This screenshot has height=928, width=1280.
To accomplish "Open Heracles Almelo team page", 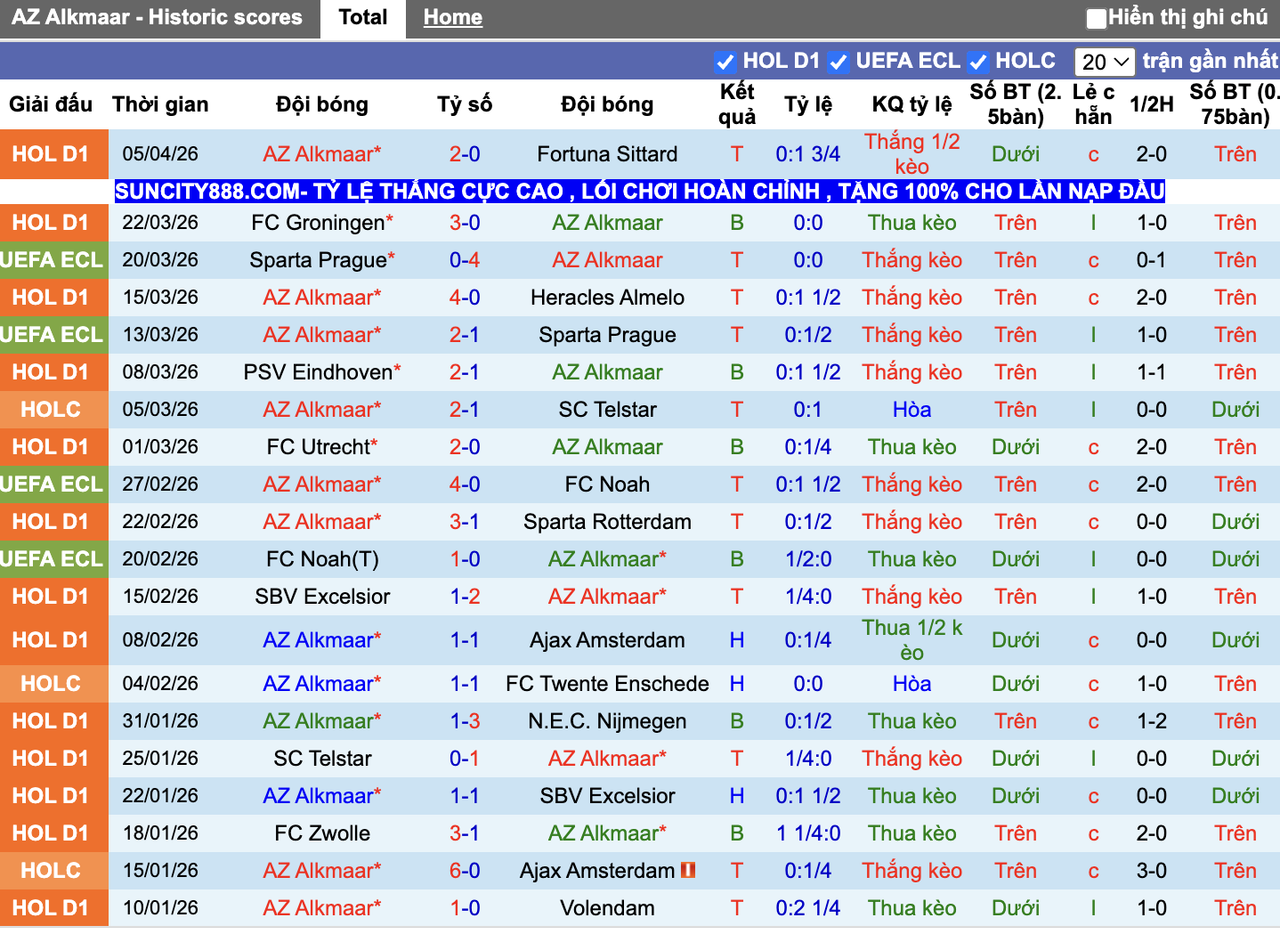I will click(x=607, y=297).
